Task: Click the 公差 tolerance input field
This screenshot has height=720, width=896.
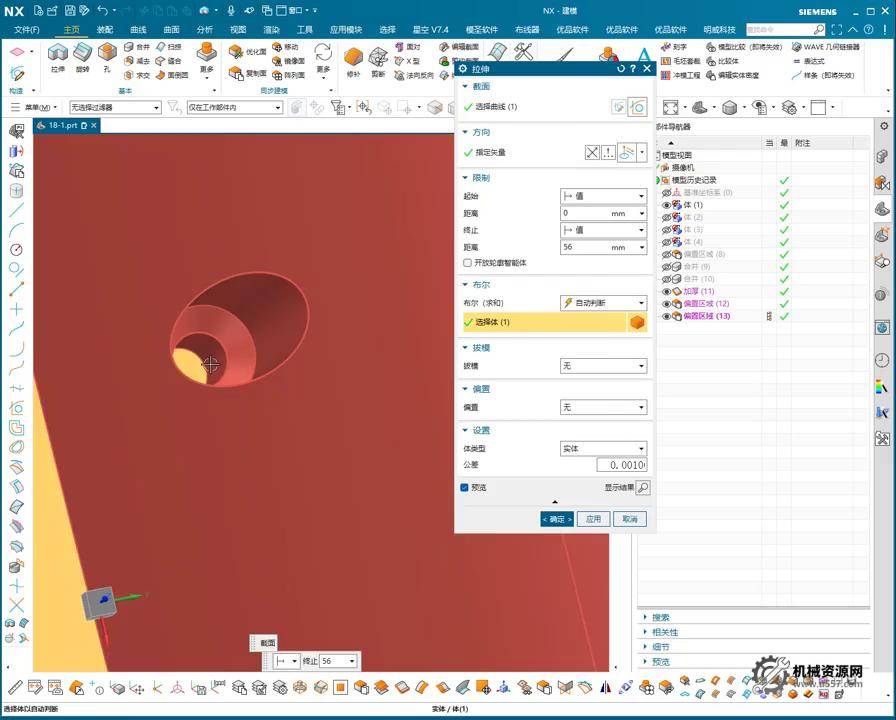Action: coord(621,465)
